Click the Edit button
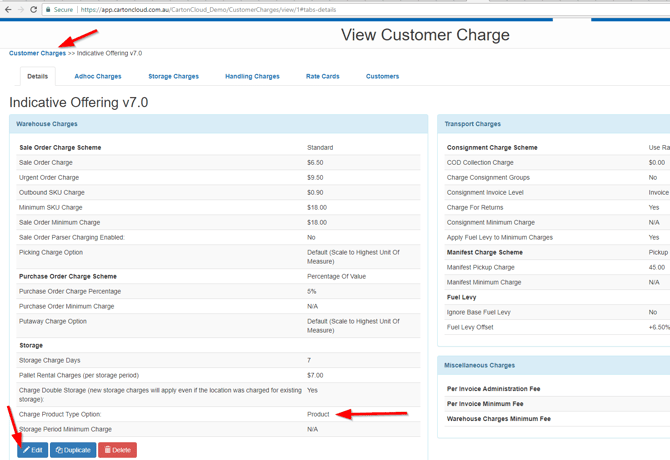Image resolution: width=670 pixels, height=460 pixels. [32, 450]
